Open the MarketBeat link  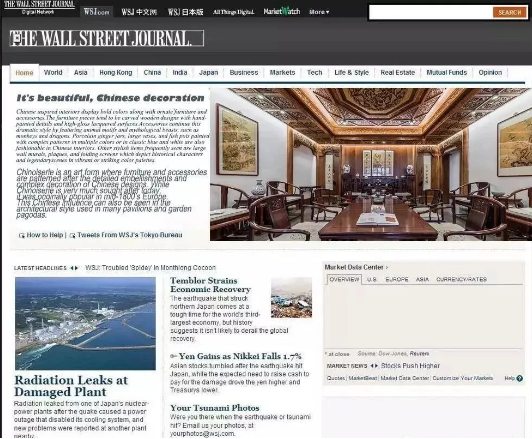pos(363,378)
